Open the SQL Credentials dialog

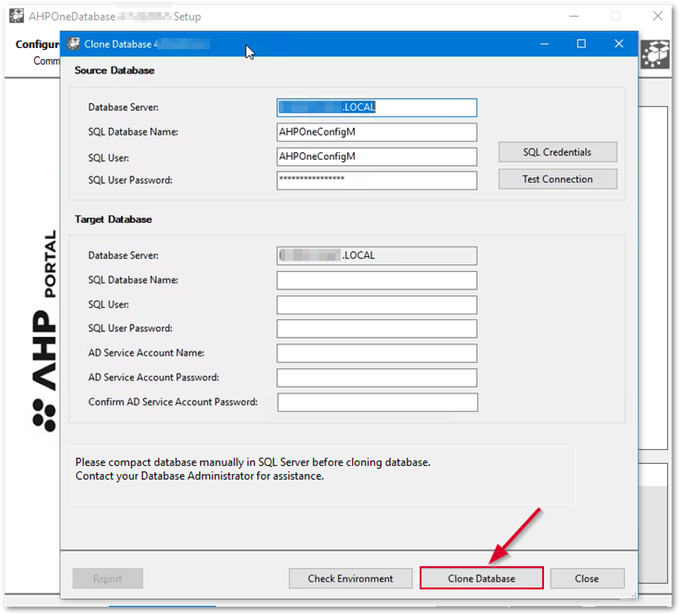click(x=557, y=152)
